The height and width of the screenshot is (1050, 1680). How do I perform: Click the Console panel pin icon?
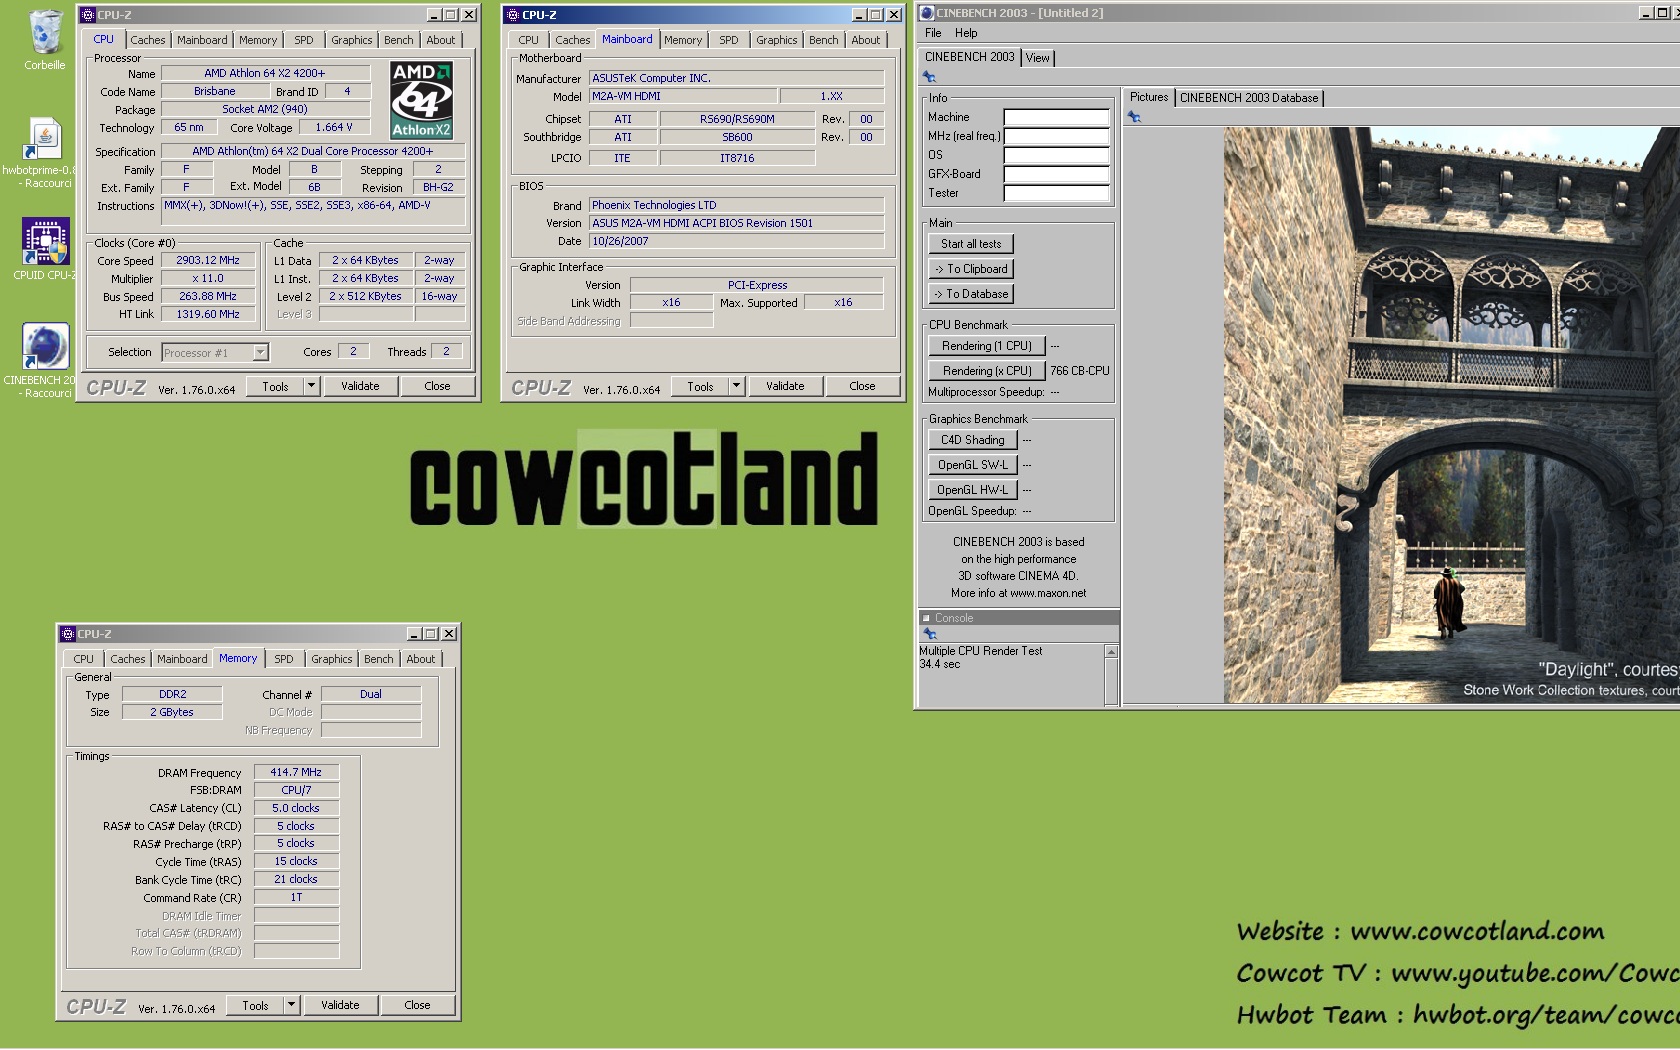tap(929, 634)
